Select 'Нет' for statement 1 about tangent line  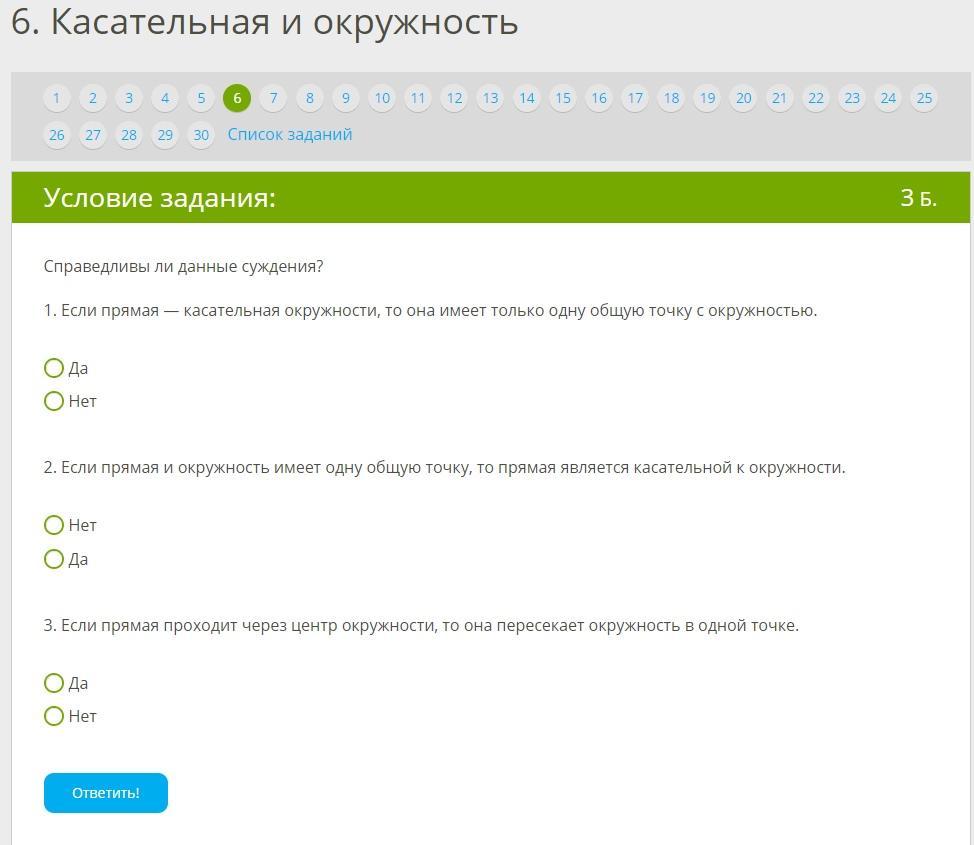pyautogui.click(x=54, y=401)
